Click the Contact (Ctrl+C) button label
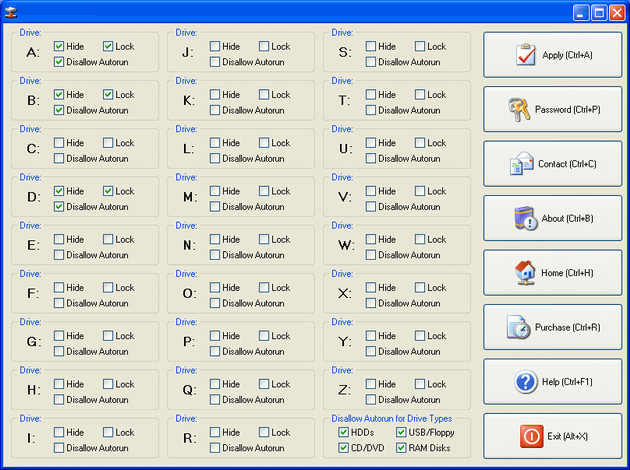630x470 pixels. 567,164
